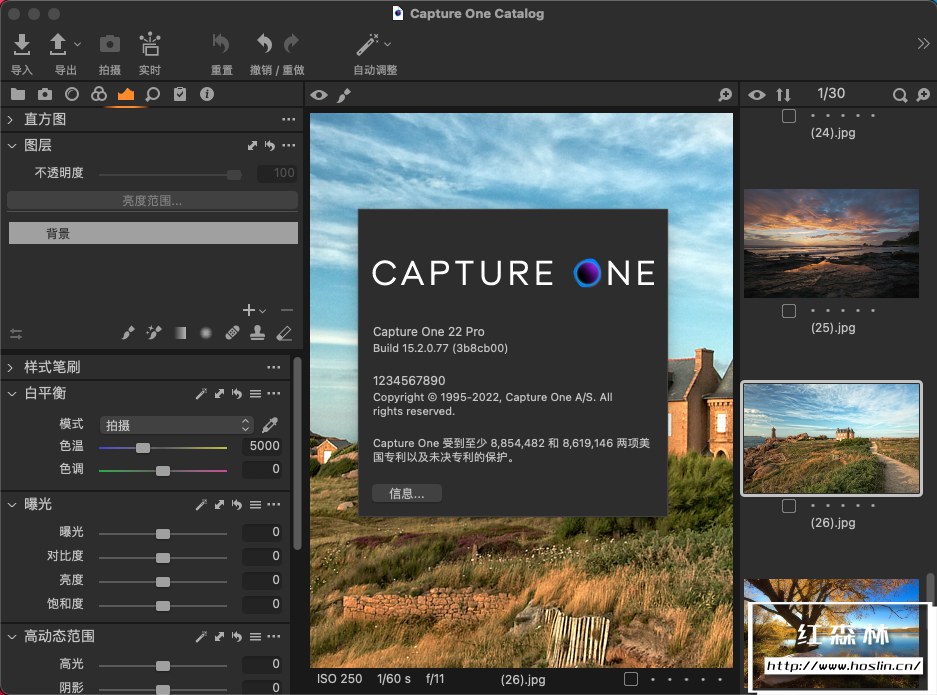The height and width of the screenshot is (695, 937).
Task: Click the Import icon in toolbar
Action: tap(21, 45)
